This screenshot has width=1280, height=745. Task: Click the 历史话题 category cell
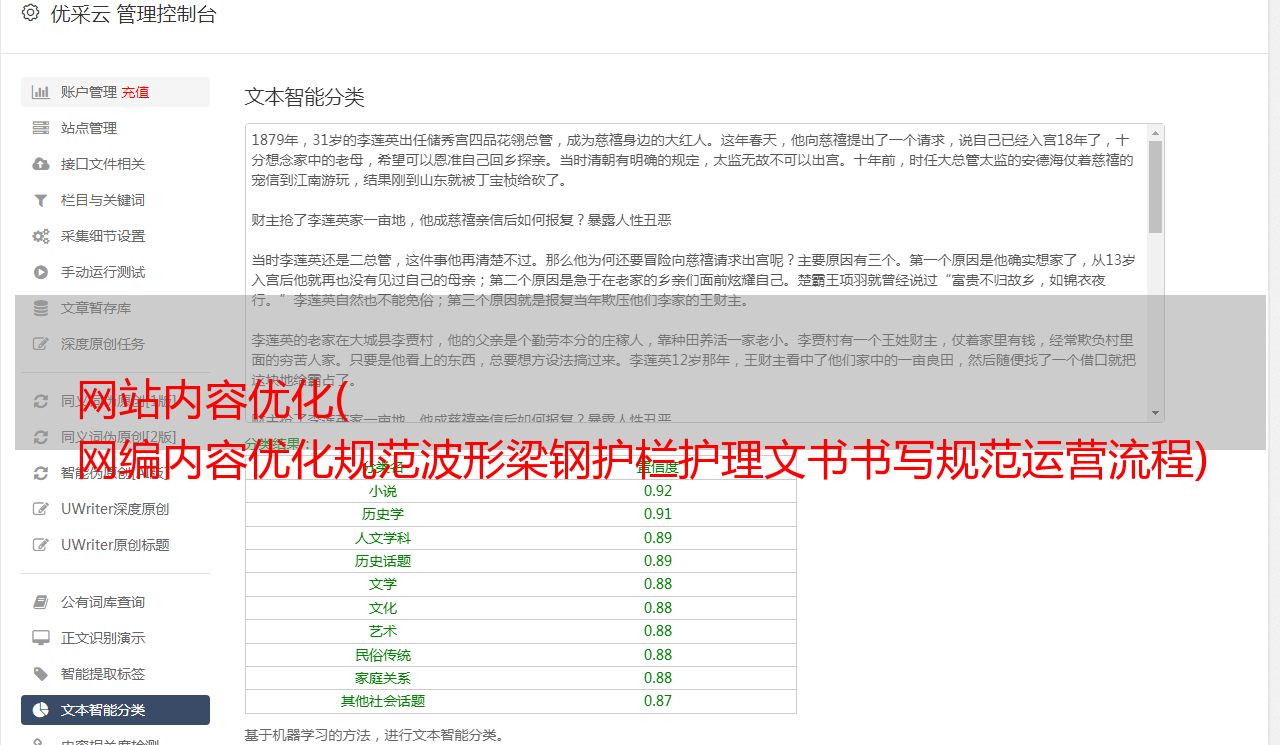tap(383, 561)
